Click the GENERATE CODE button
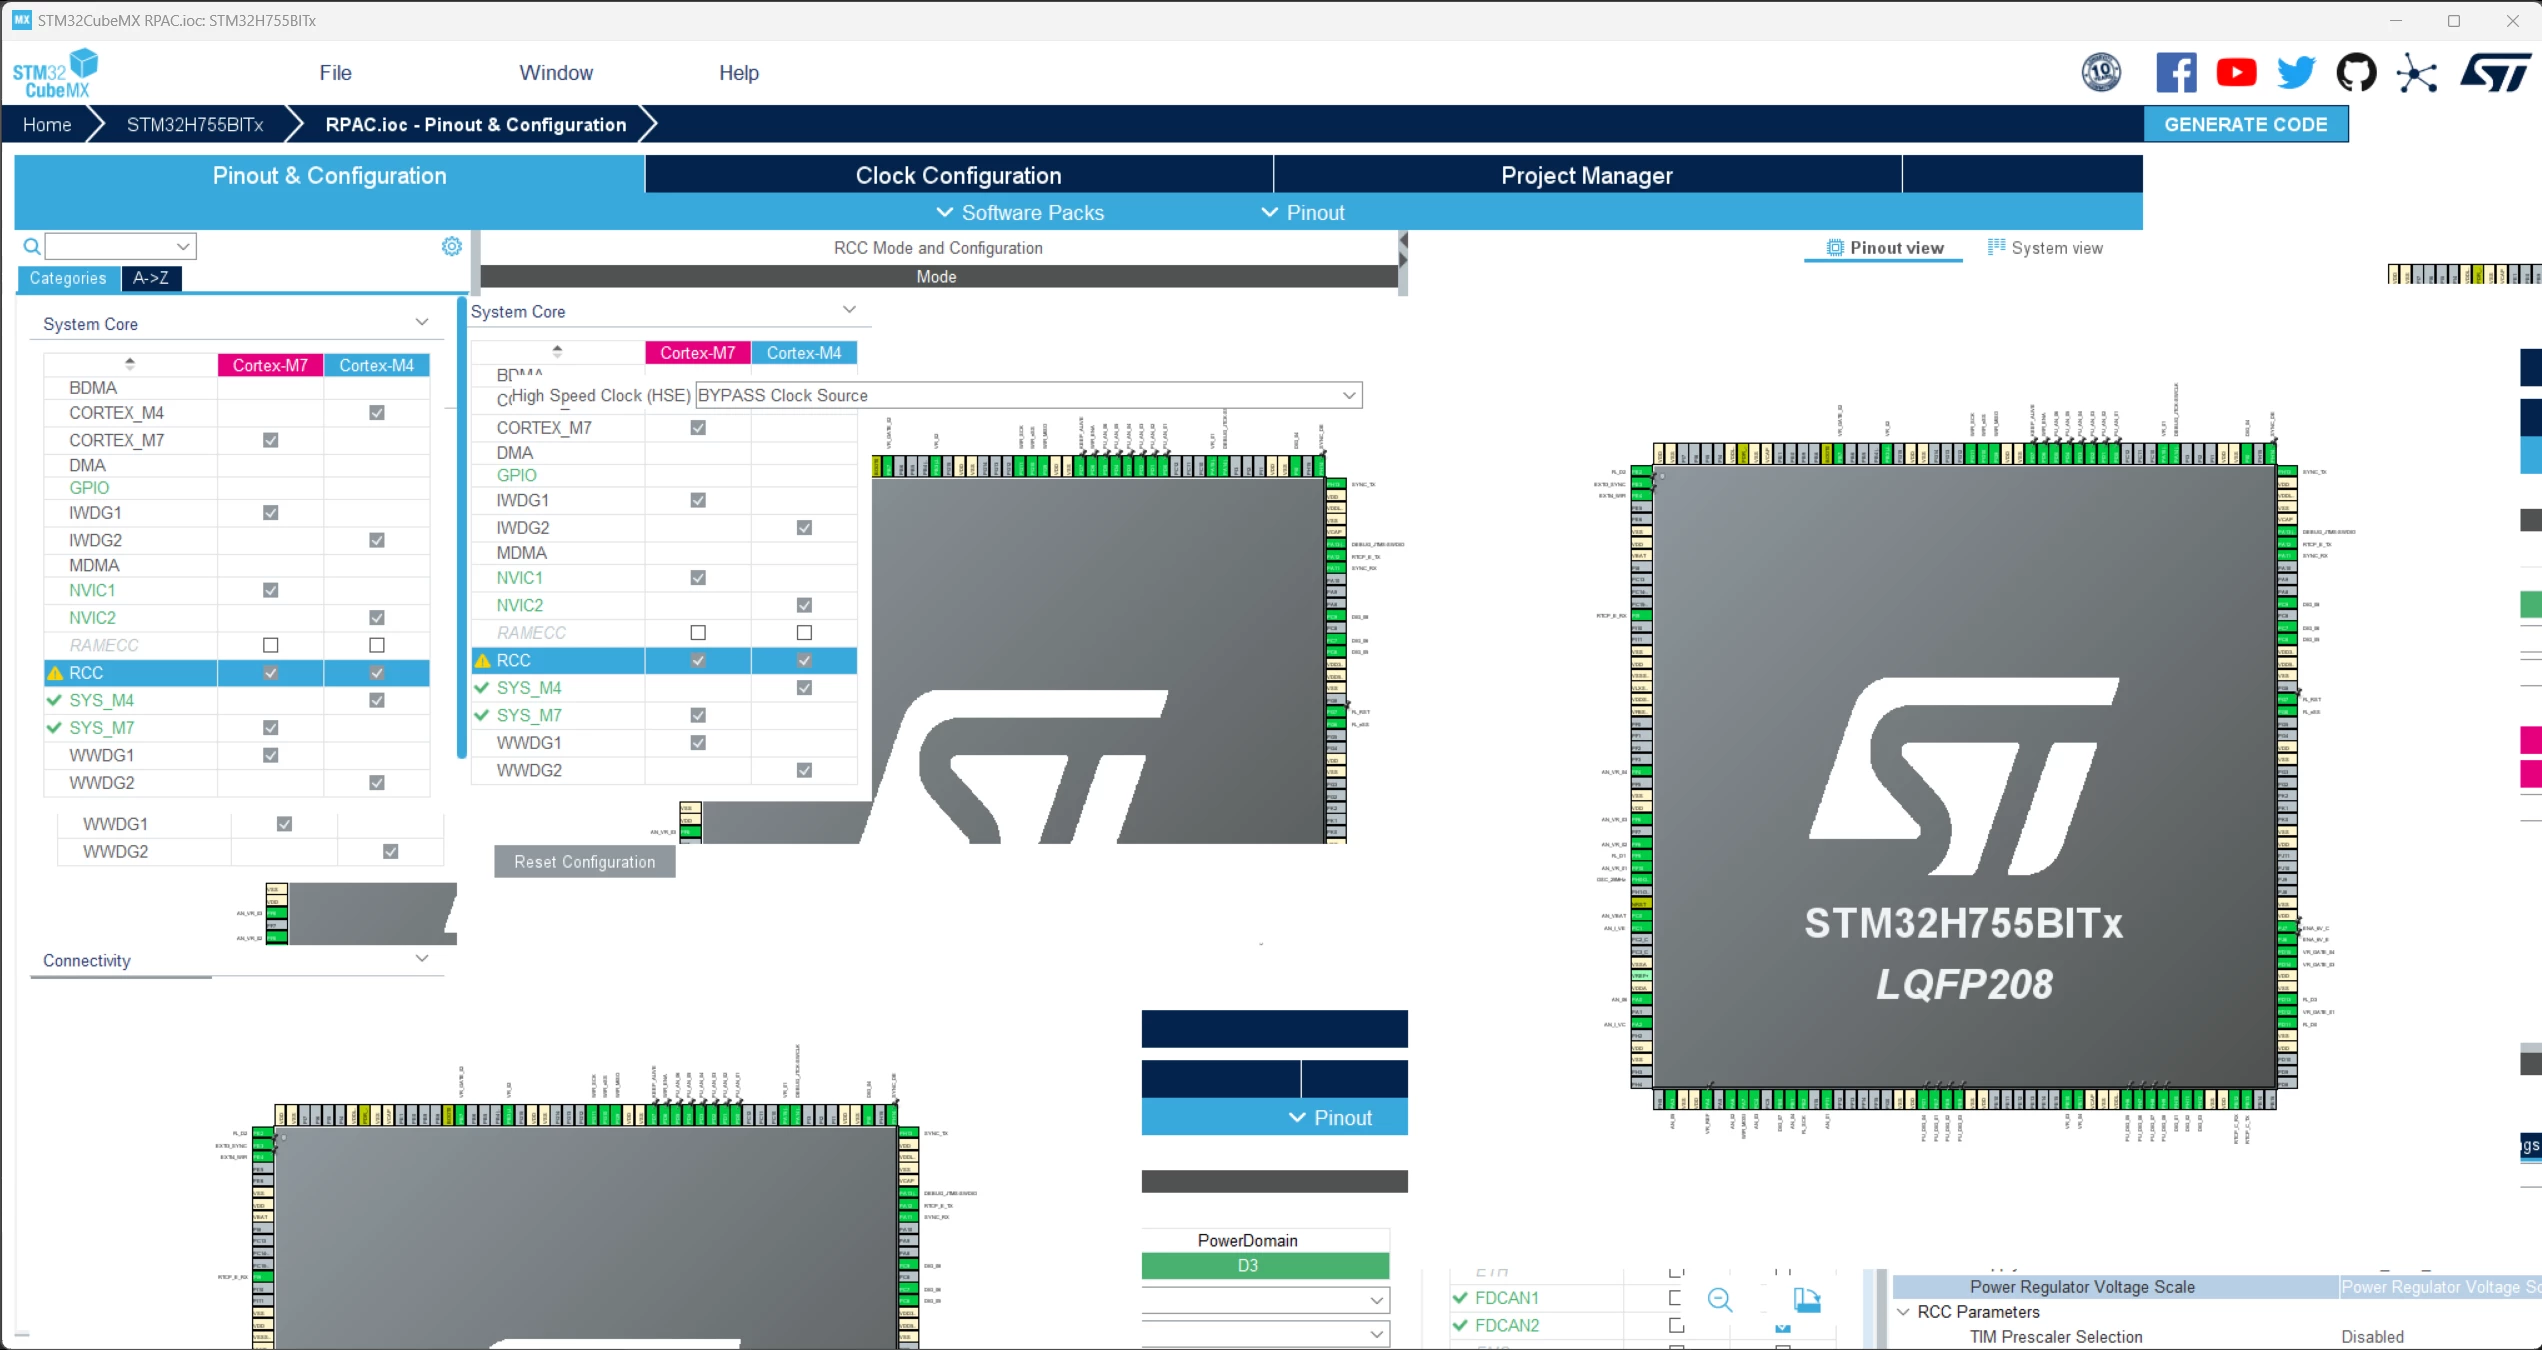This screenshot has width=2542, height=1350. (2246, 124)
